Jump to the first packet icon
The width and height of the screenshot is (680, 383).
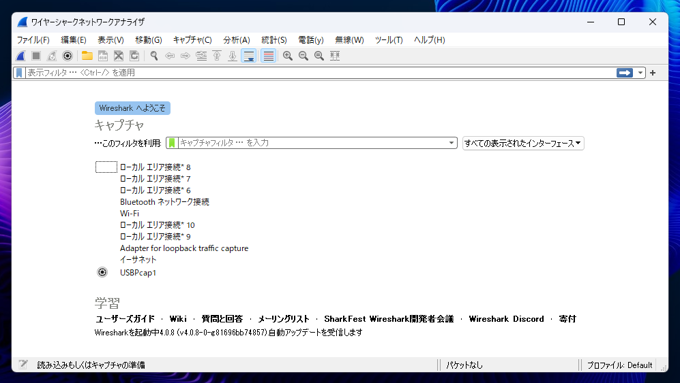pos(217,56)
